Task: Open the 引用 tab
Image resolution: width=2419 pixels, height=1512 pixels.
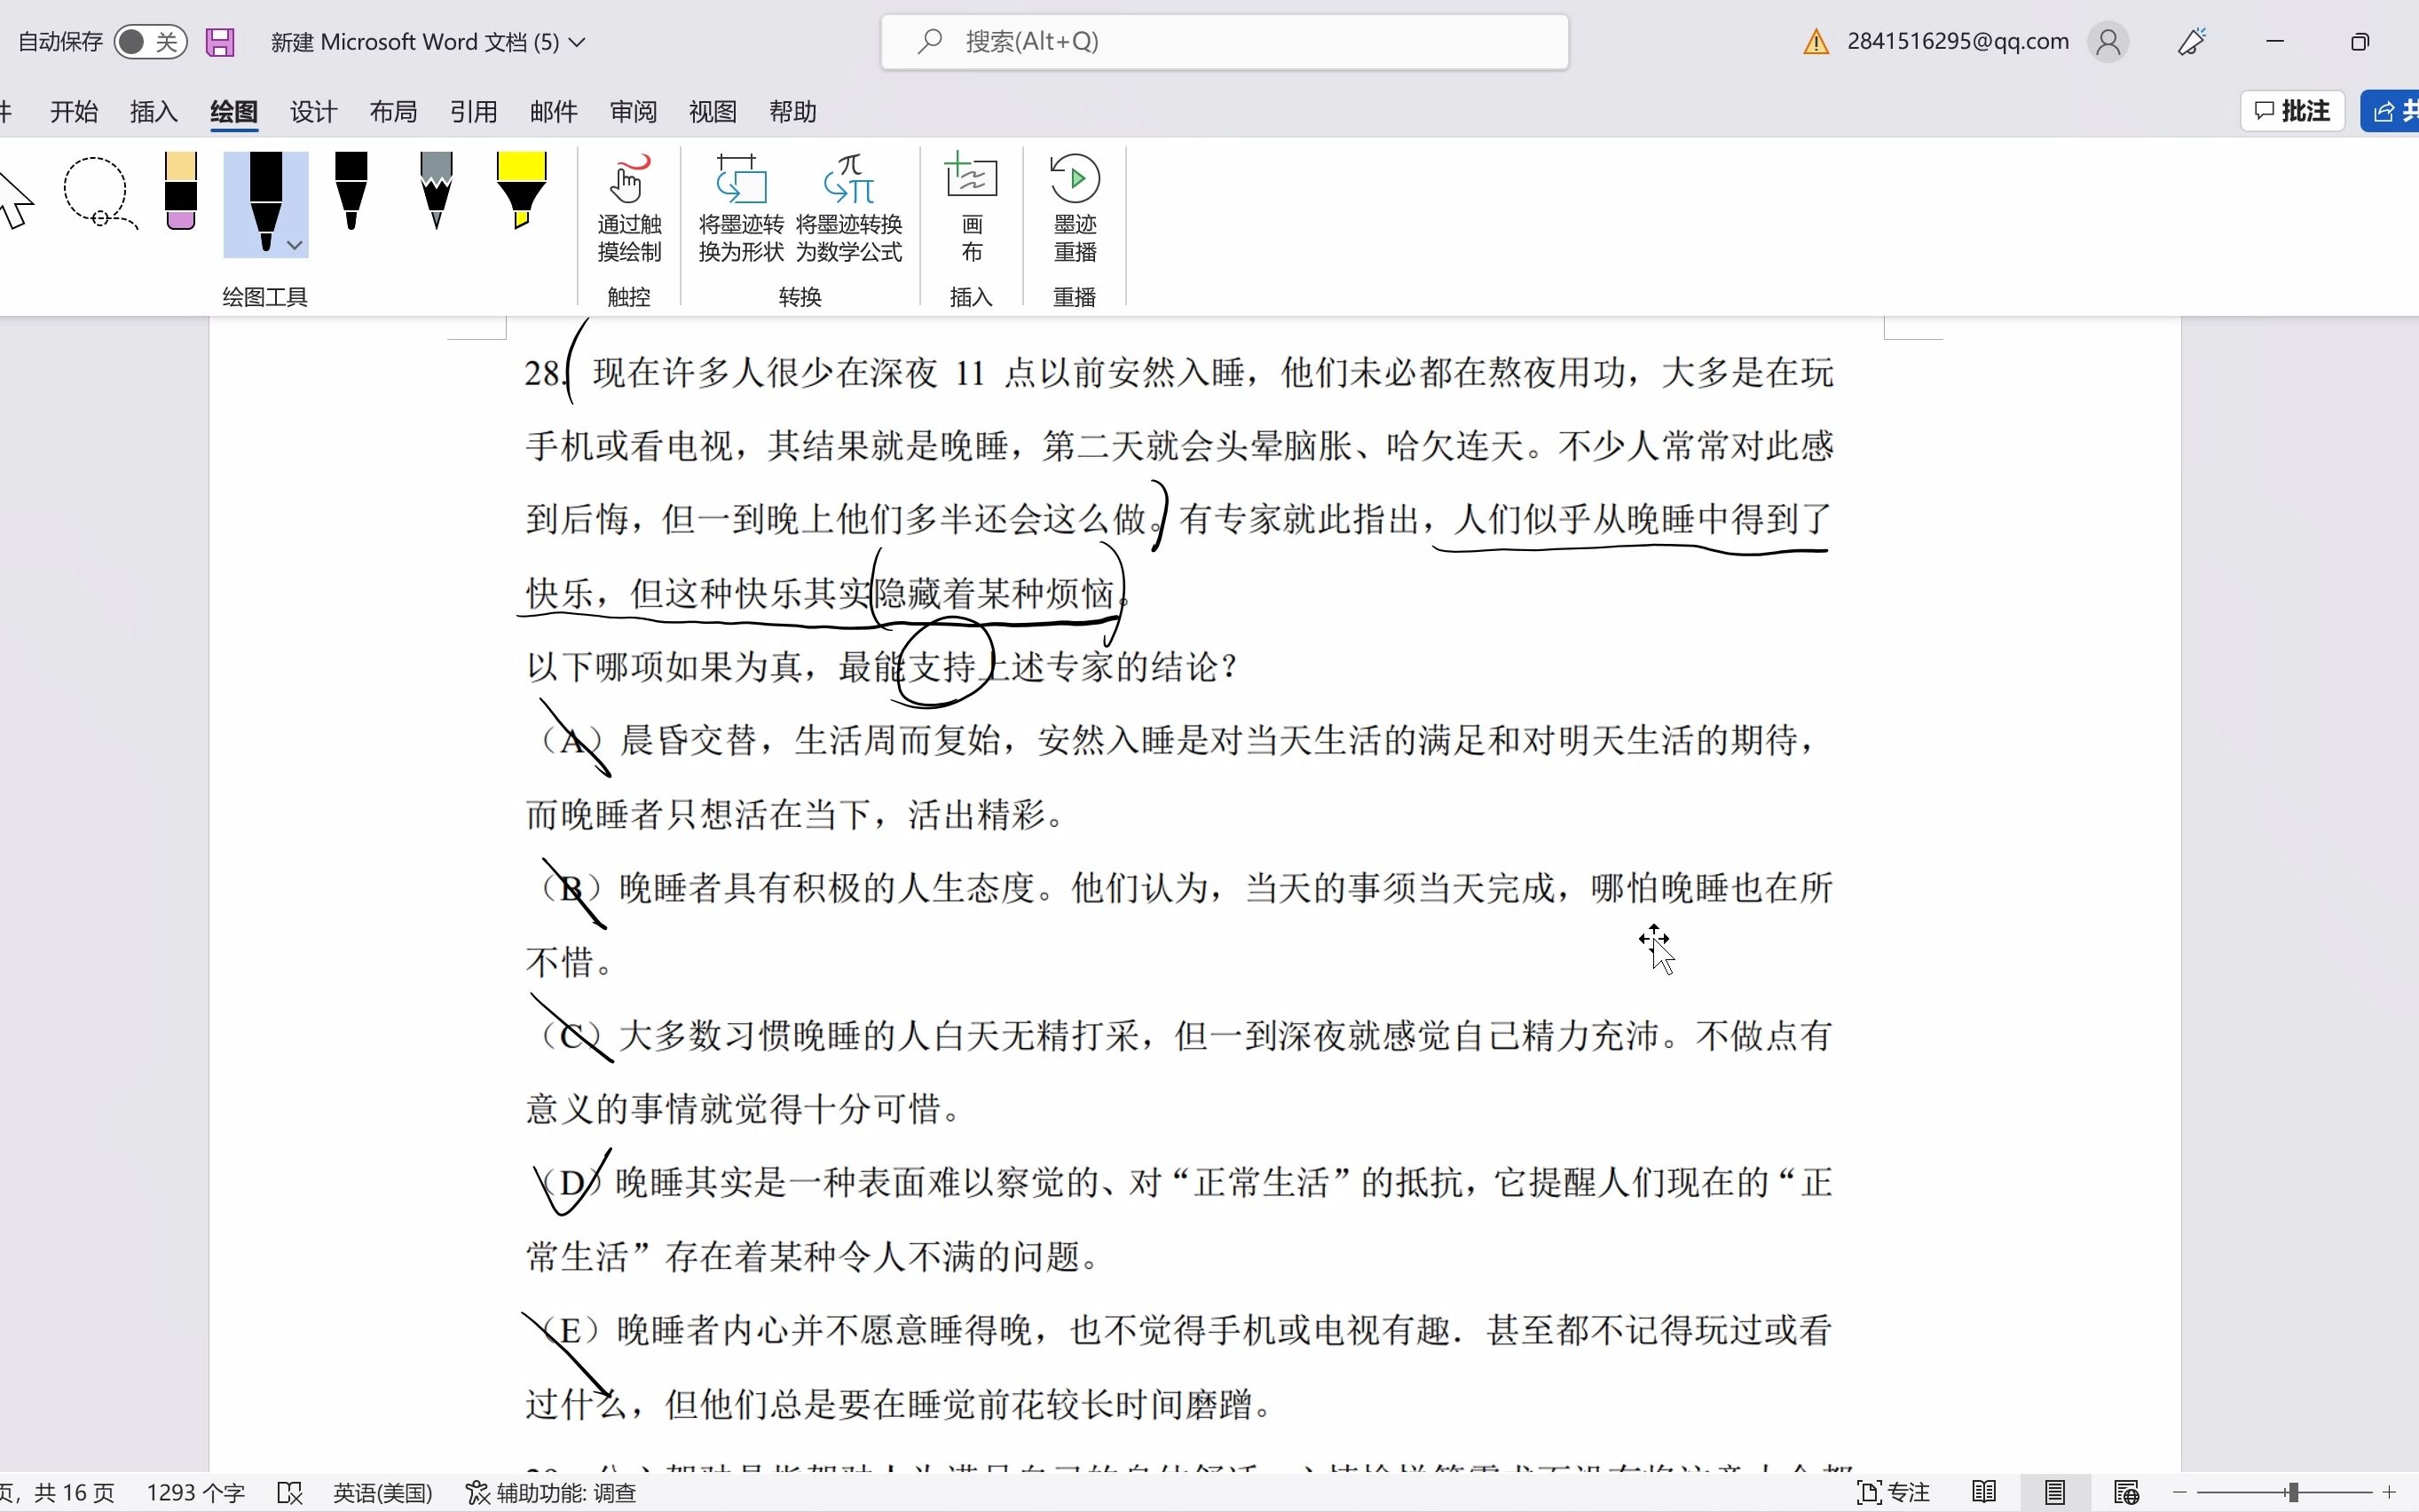Action: [x=474, y=112]
